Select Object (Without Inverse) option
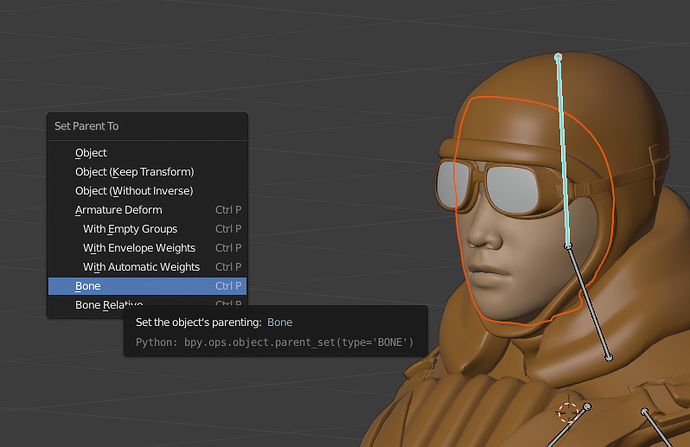 coord(147,191)
